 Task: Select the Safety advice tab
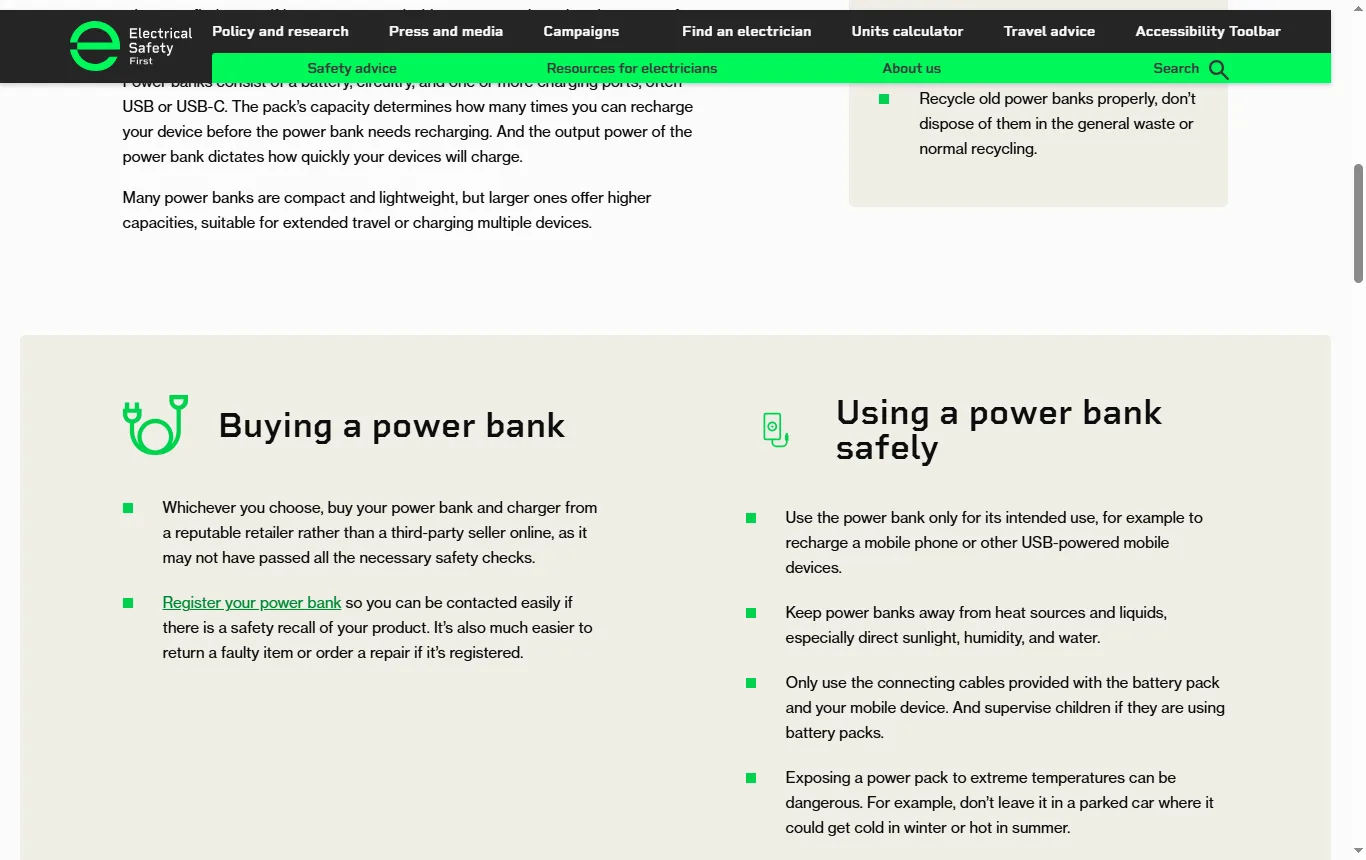(352, 68)
